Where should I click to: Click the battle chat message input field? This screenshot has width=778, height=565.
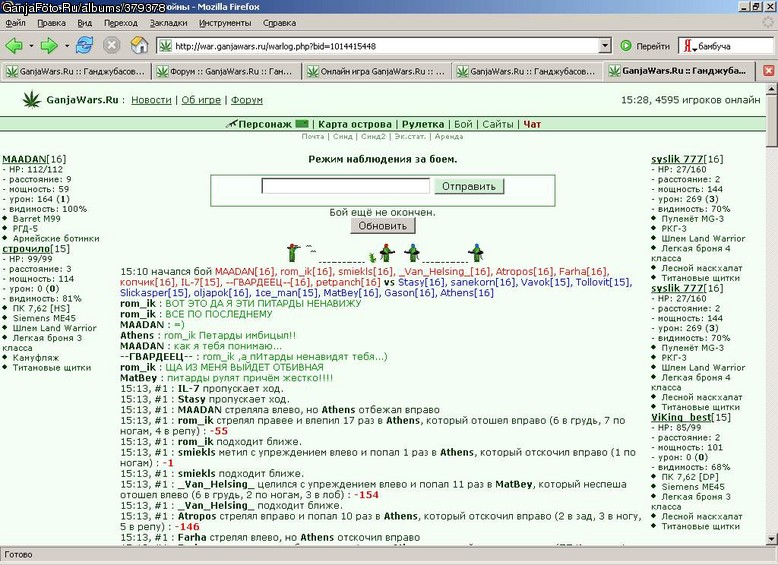pyautogui.click(x=345, y=186)
